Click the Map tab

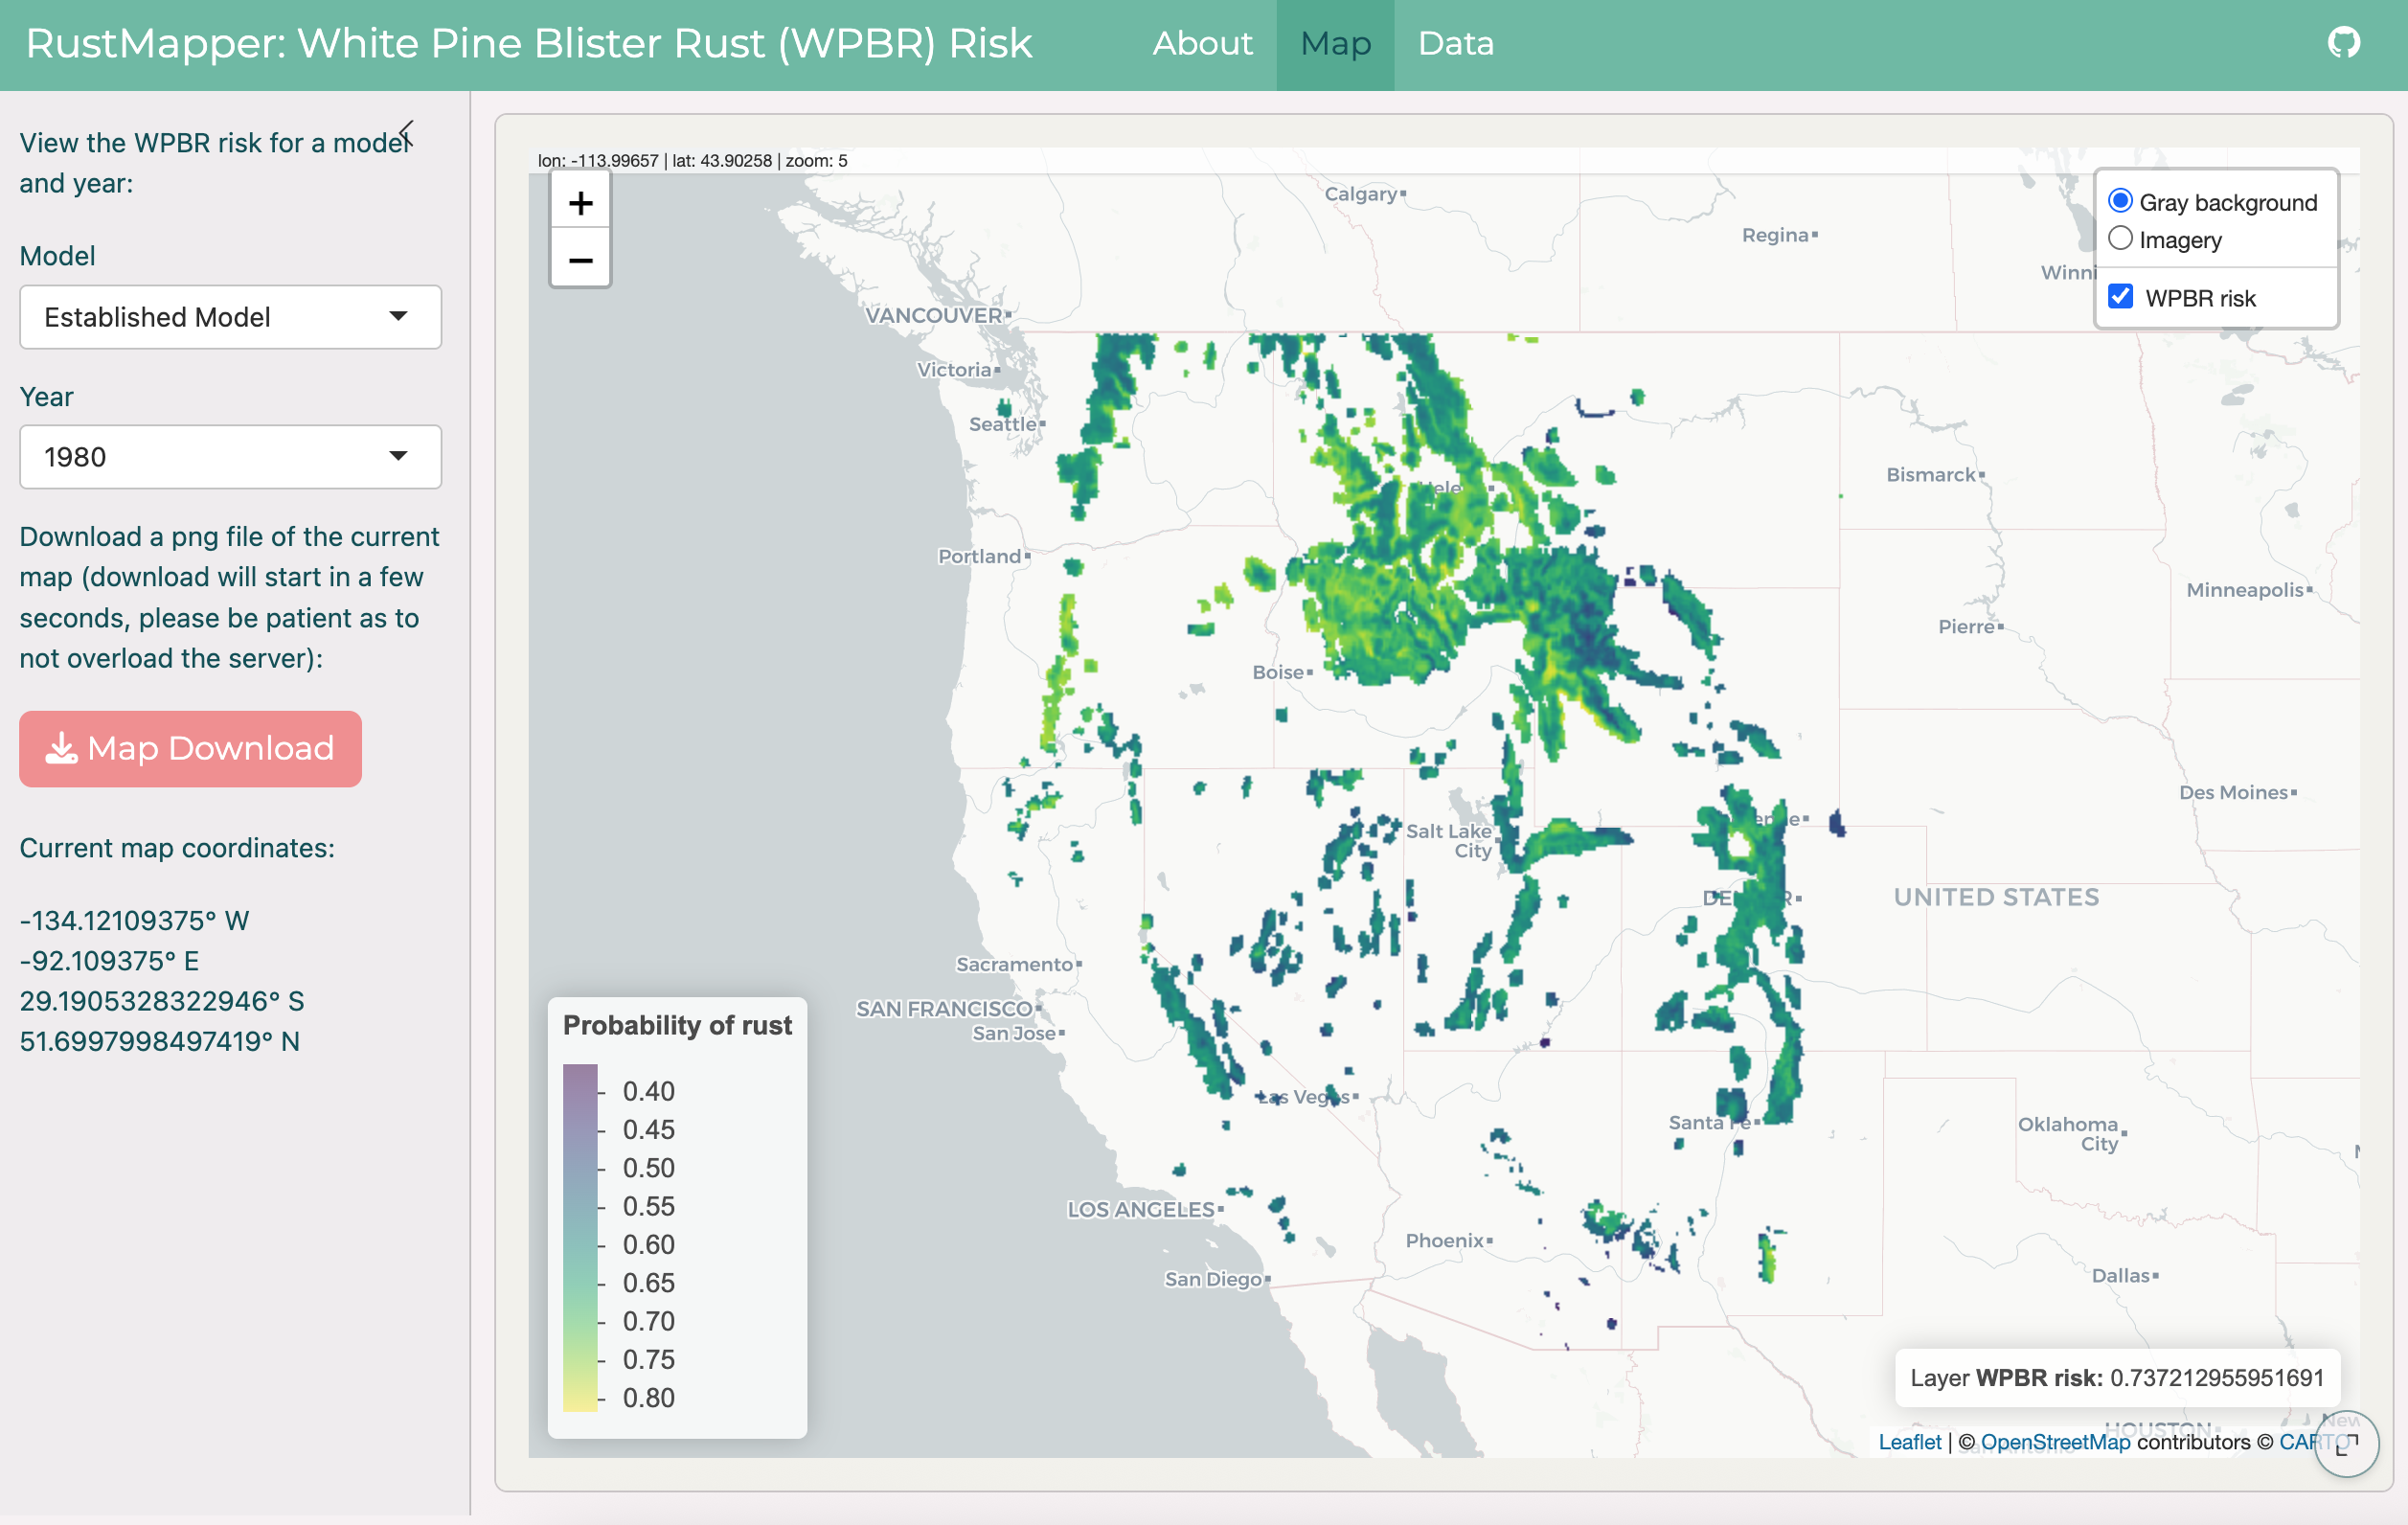(x=1335, y=44)
